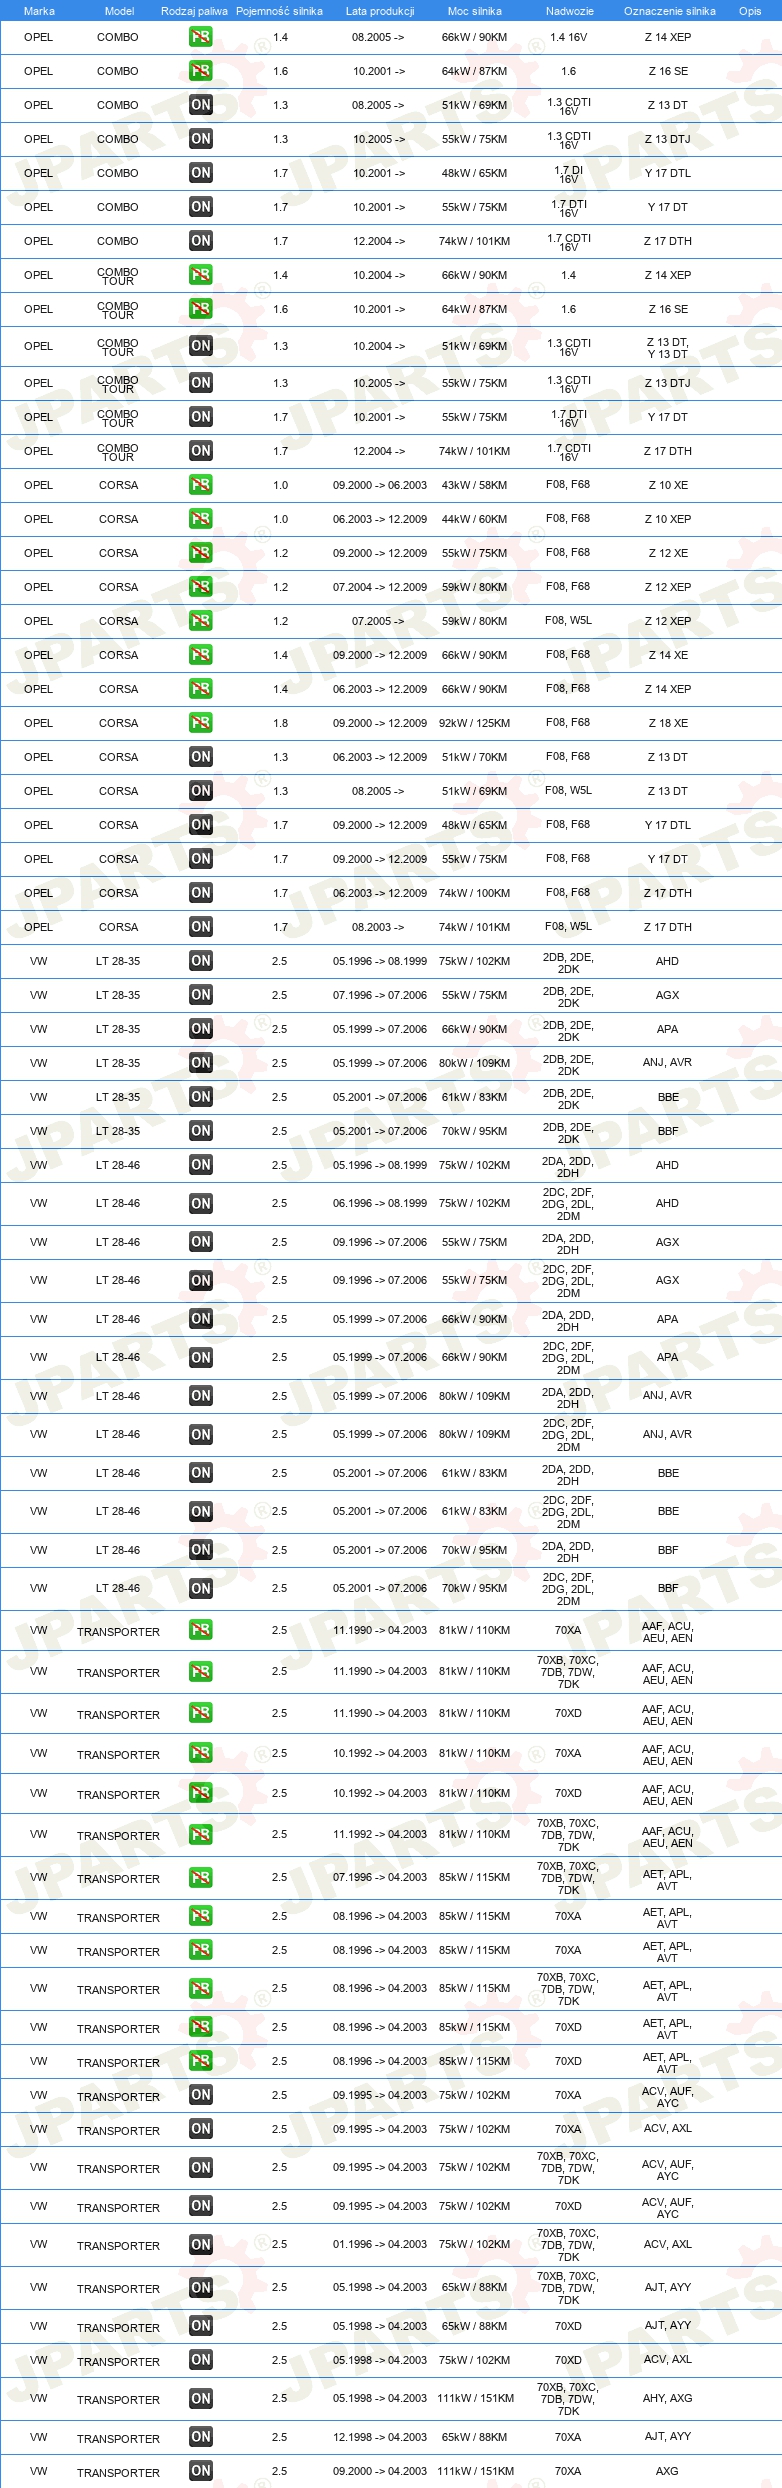782x2488 pixels.
Task: Click production date 07.1996 -> 07.2006
Action: pos(380,995)
